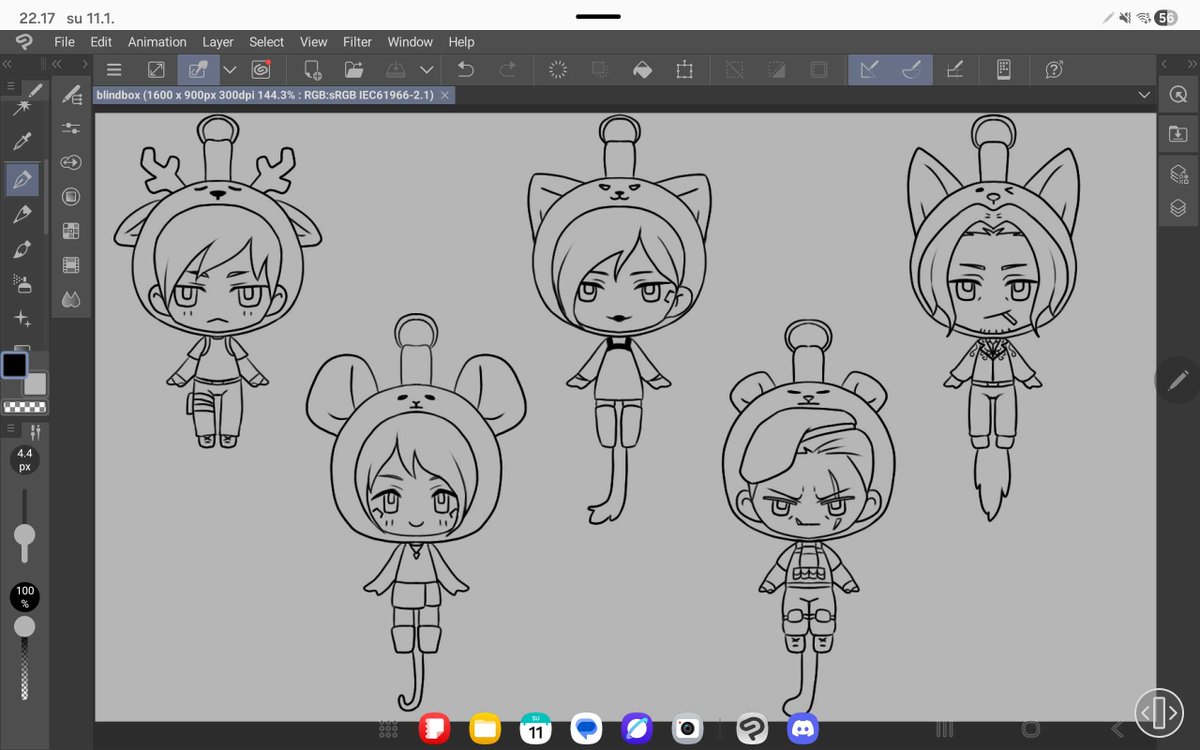The image size is (1200, 750).
Task: Open the Material download panel
Action: tap(1179, 132)
